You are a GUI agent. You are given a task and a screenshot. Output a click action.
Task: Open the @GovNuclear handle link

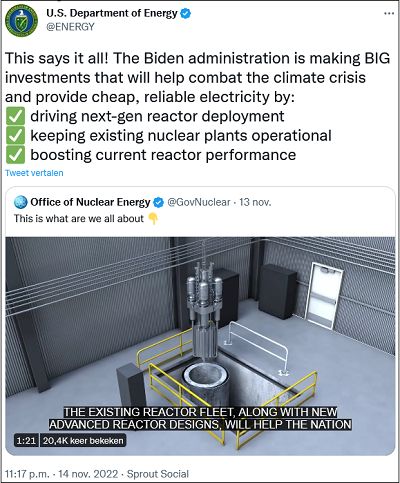point(199,202)
